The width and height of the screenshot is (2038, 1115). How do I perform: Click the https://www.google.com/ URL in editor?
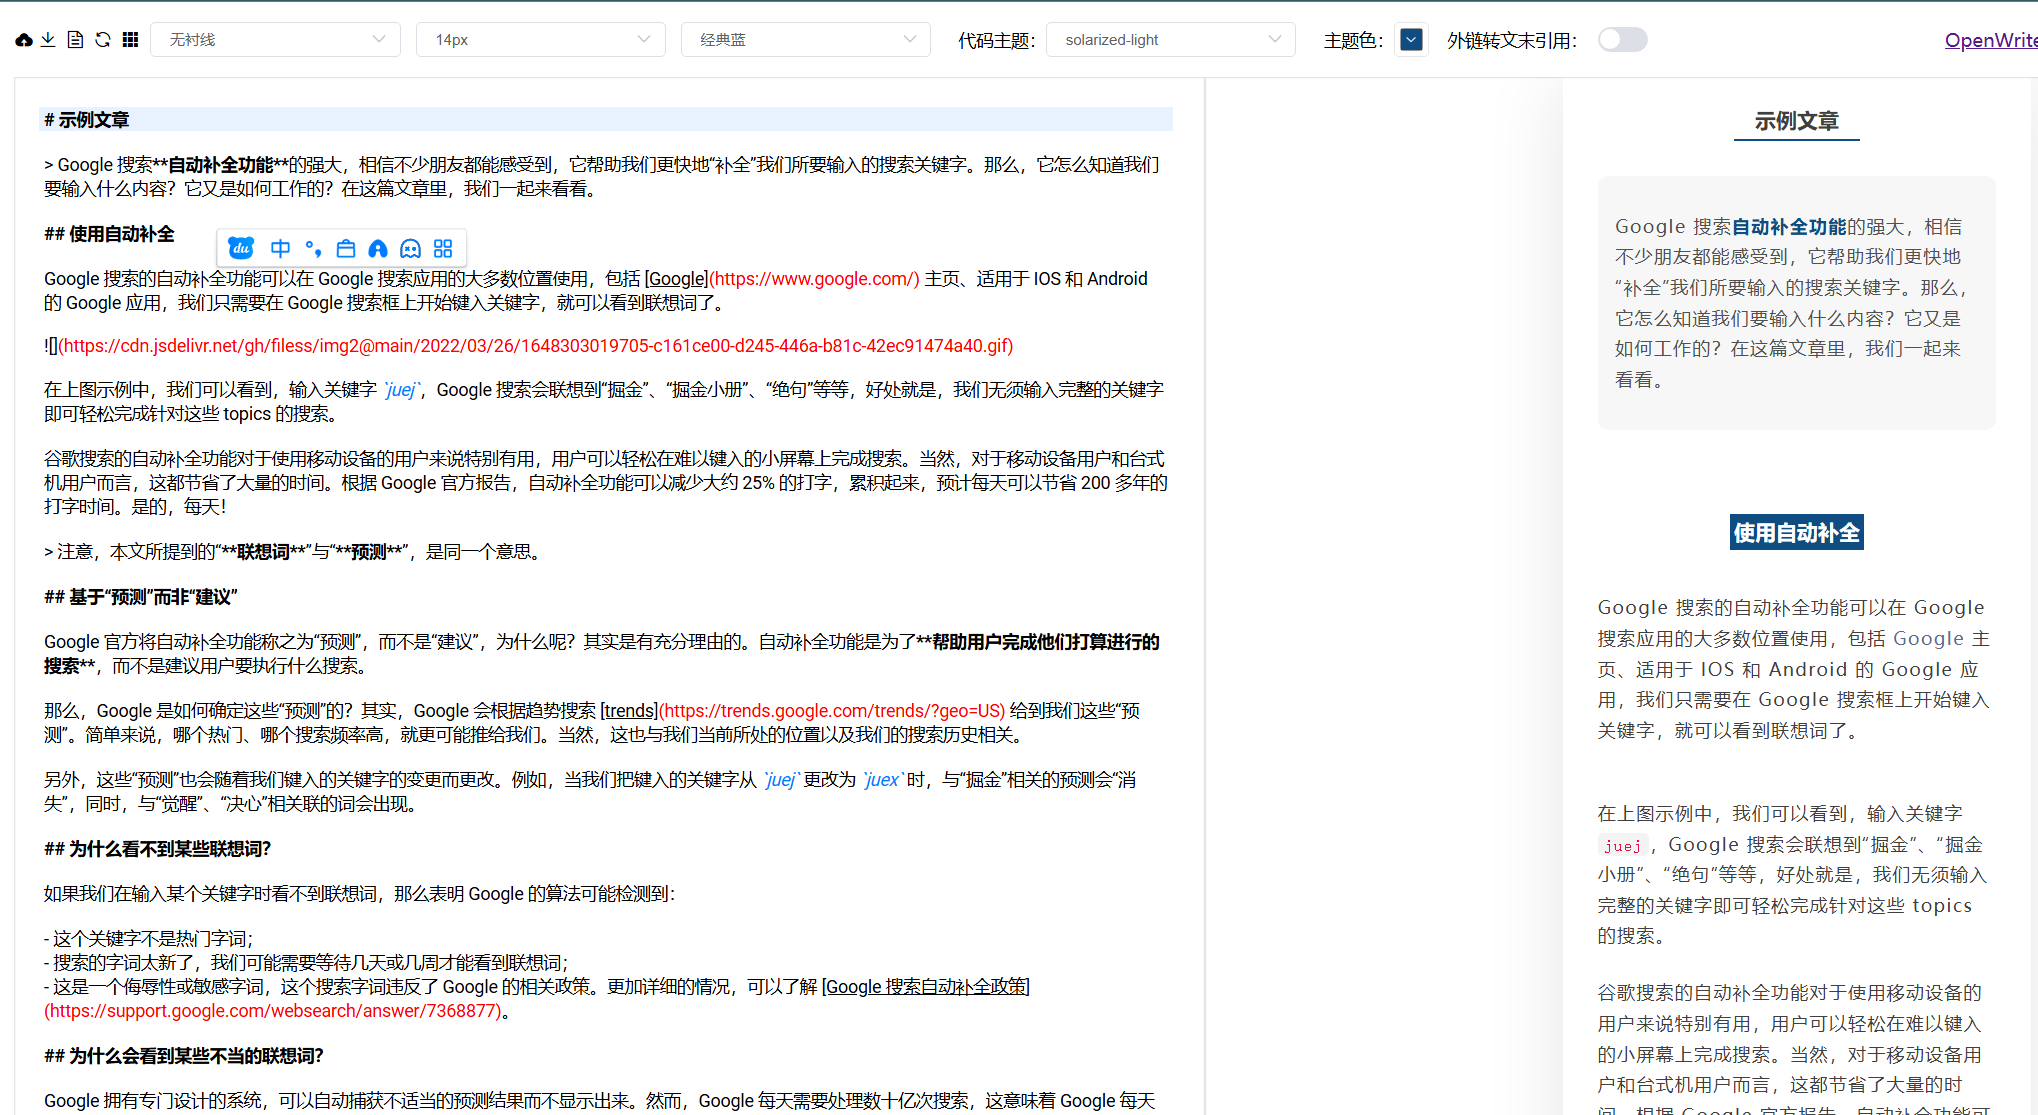click(814, 279)
